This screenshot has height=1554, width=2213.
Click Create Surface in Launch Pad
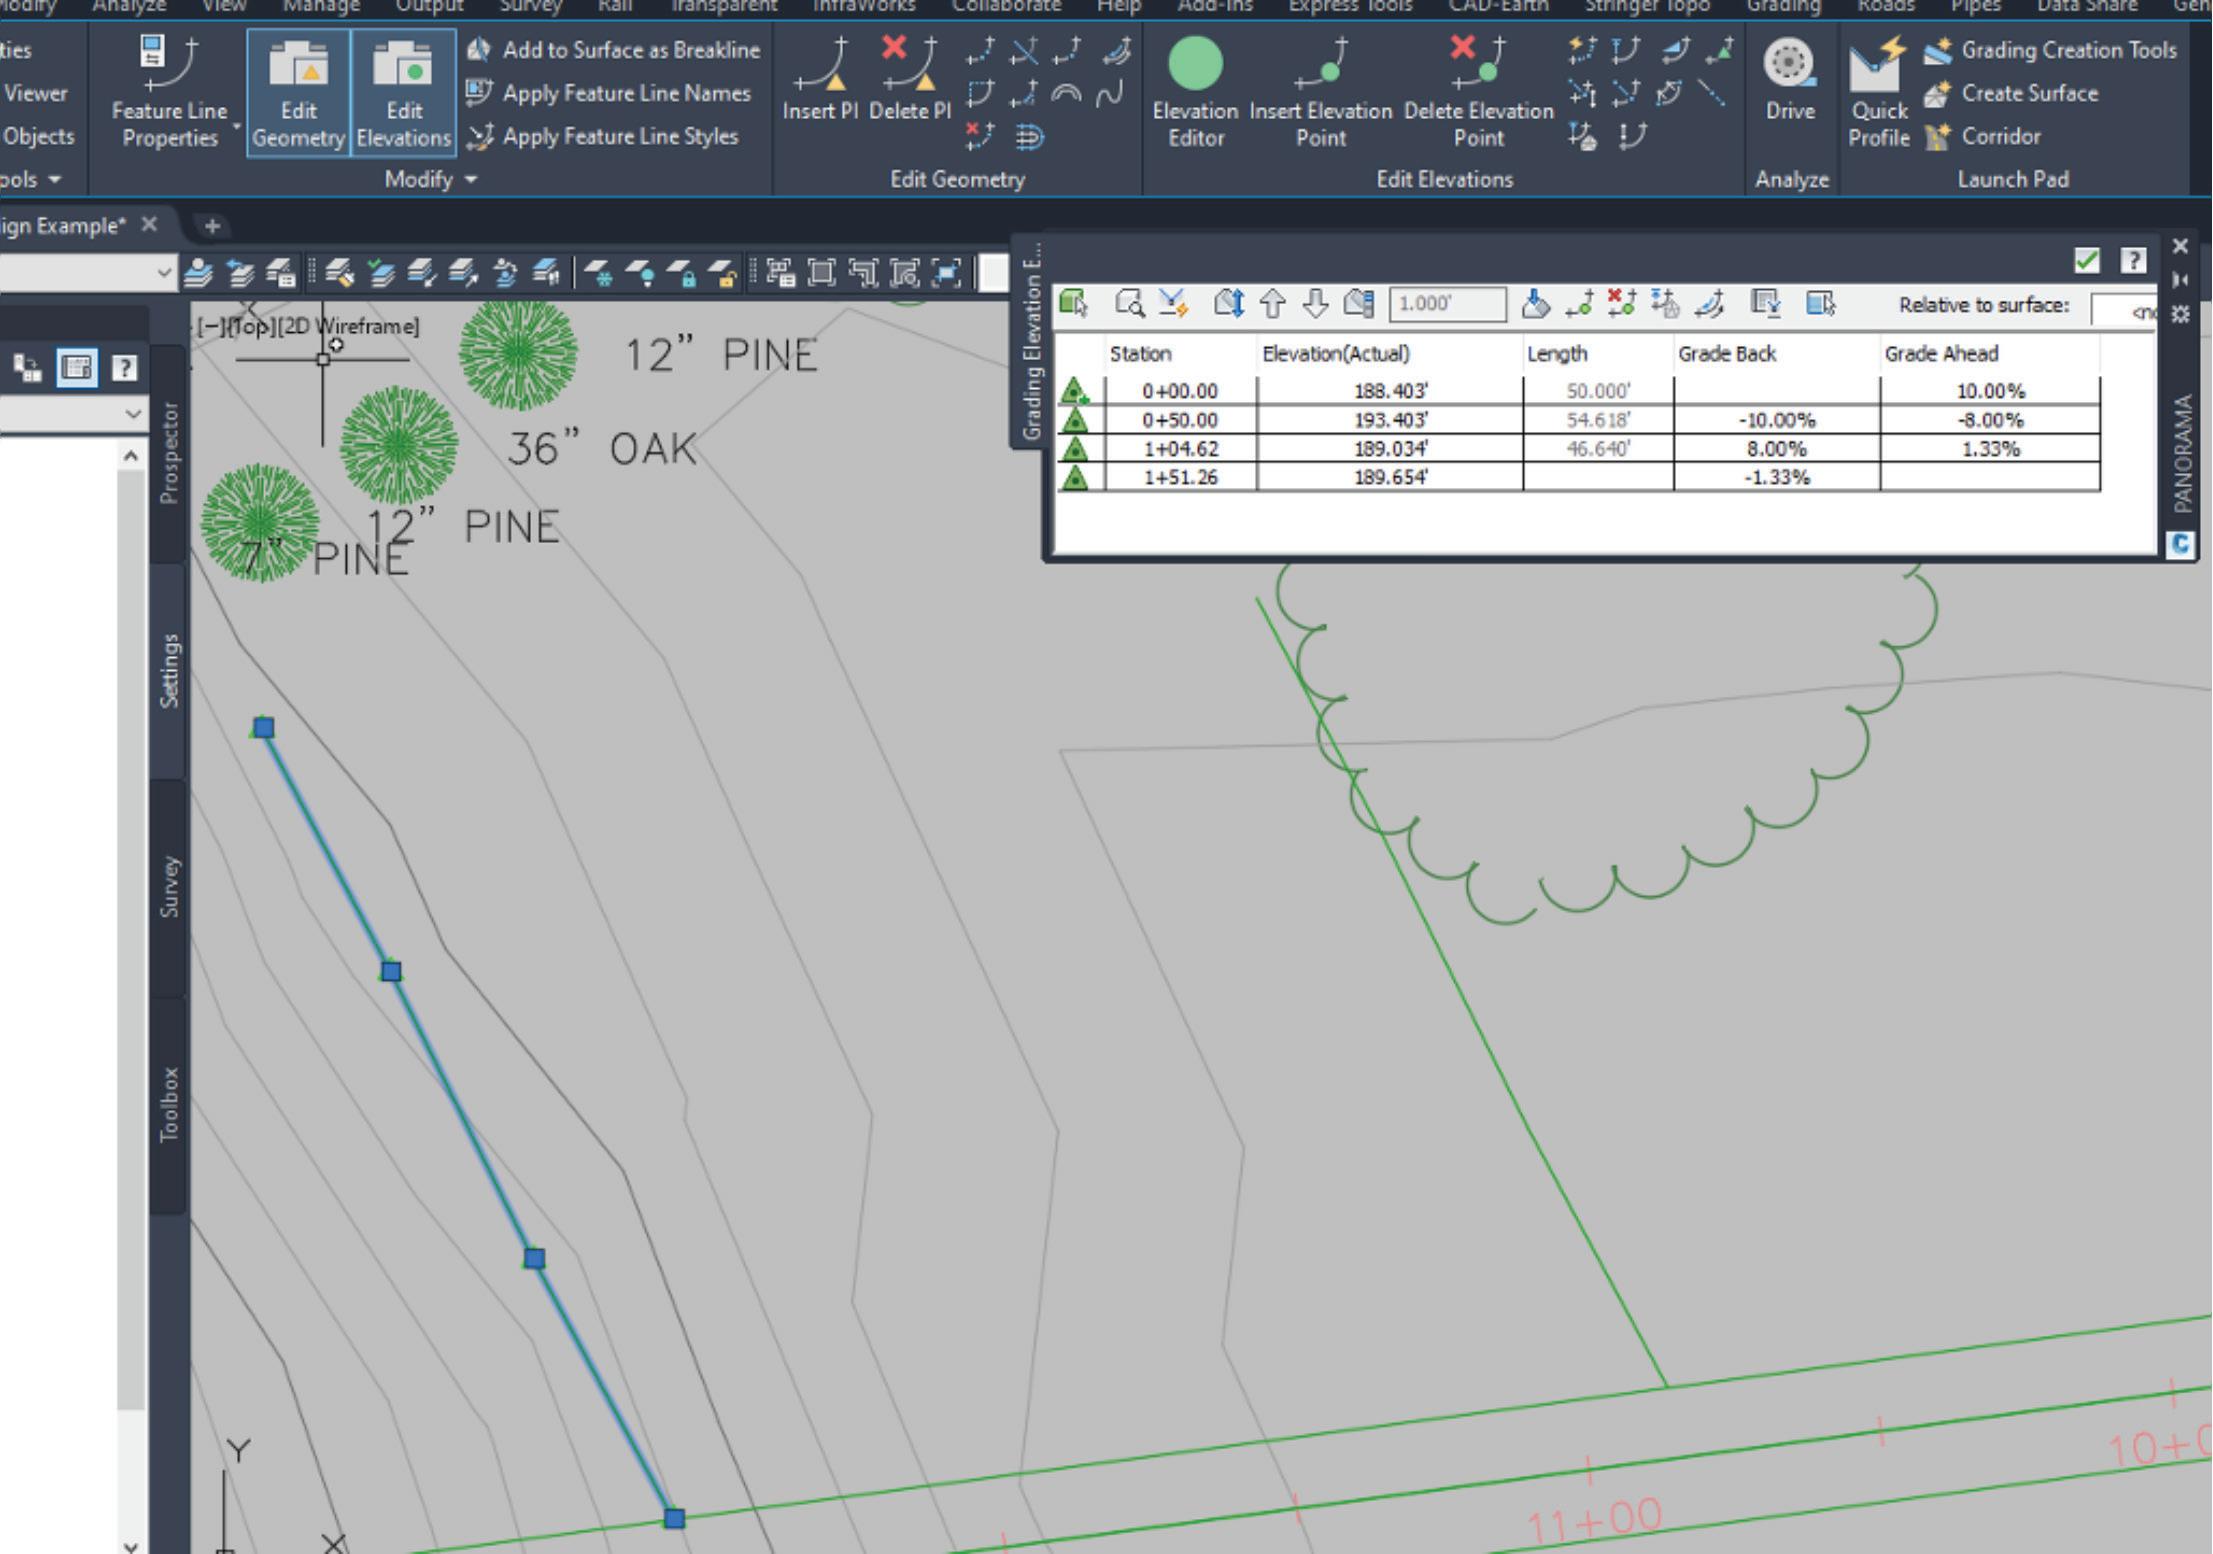2012,93
